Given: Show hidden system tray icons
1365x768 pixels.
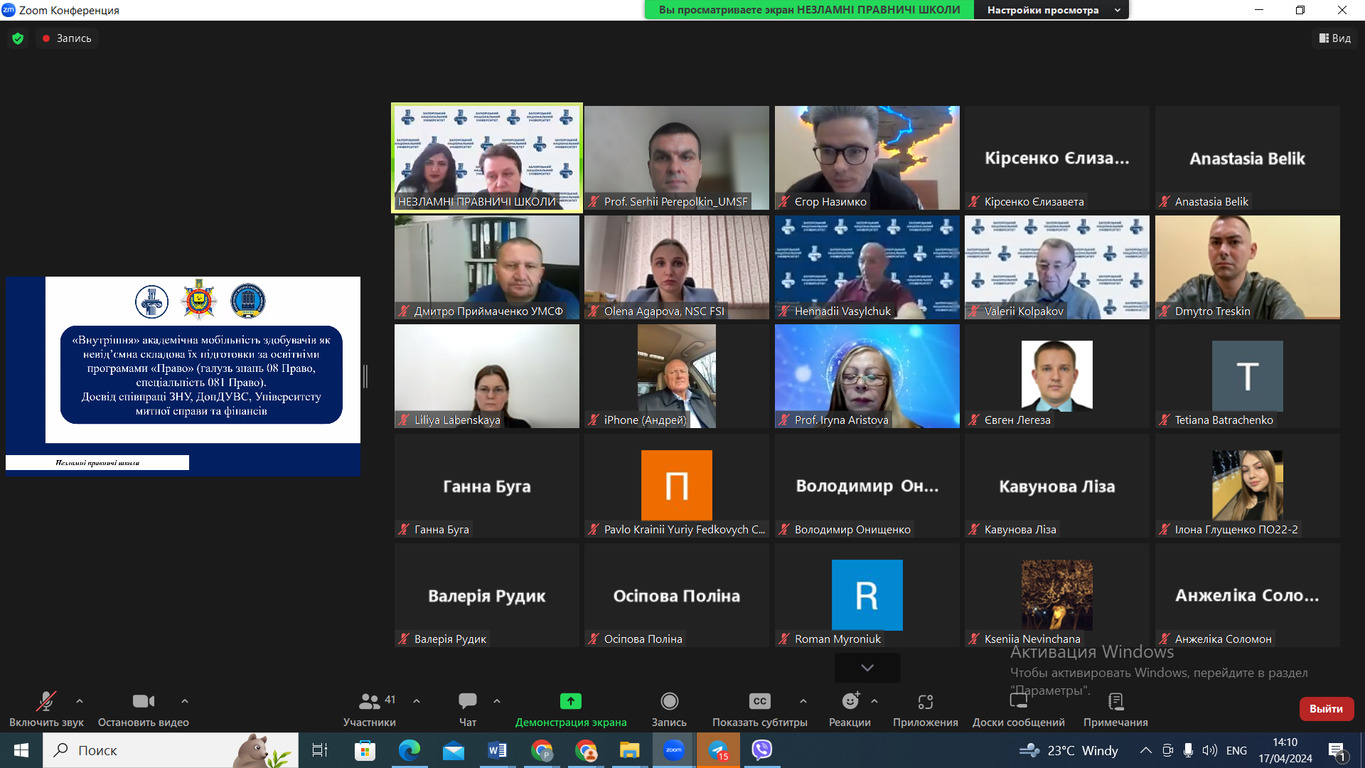Looking at the screenshot, I should click(1145, 750).
